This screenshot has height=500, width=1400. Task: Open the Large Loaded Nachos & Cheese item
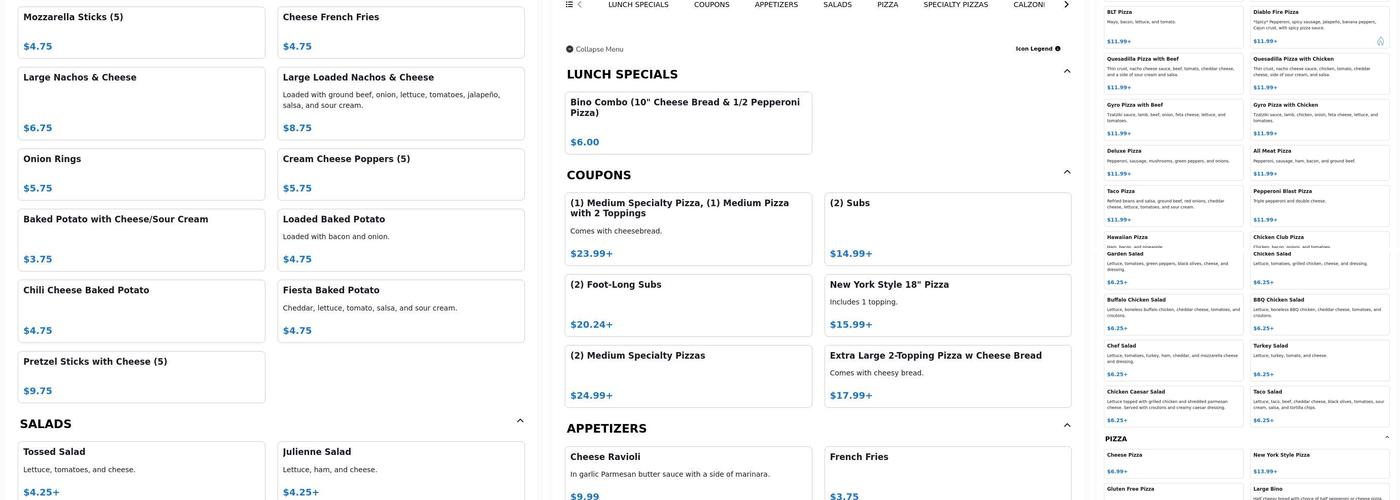(400, 103)
